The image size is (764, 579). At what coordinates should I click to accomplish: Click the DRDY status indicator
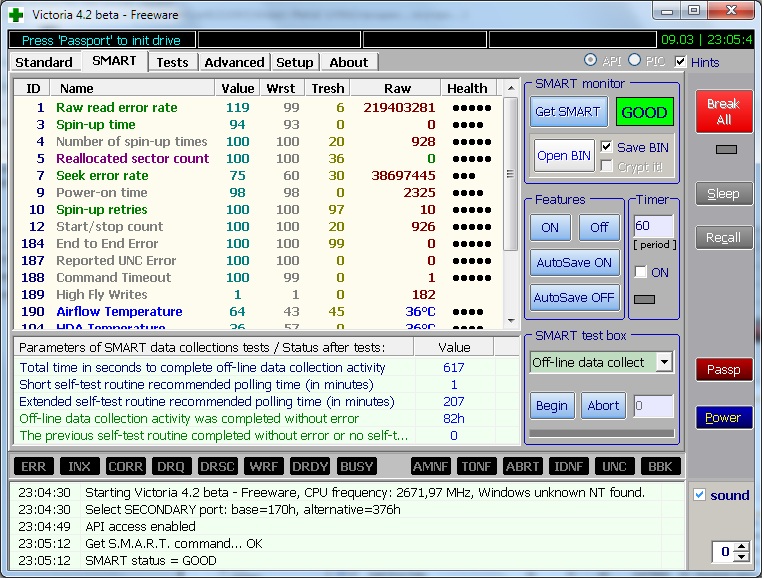point(310,467)
